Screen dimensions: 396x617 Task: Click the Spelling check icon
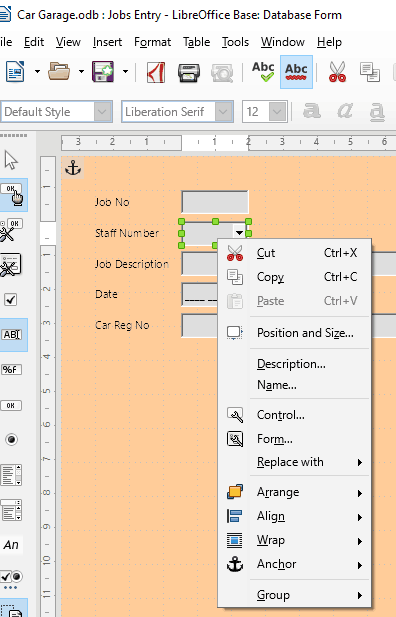click(x=263, y=72)
